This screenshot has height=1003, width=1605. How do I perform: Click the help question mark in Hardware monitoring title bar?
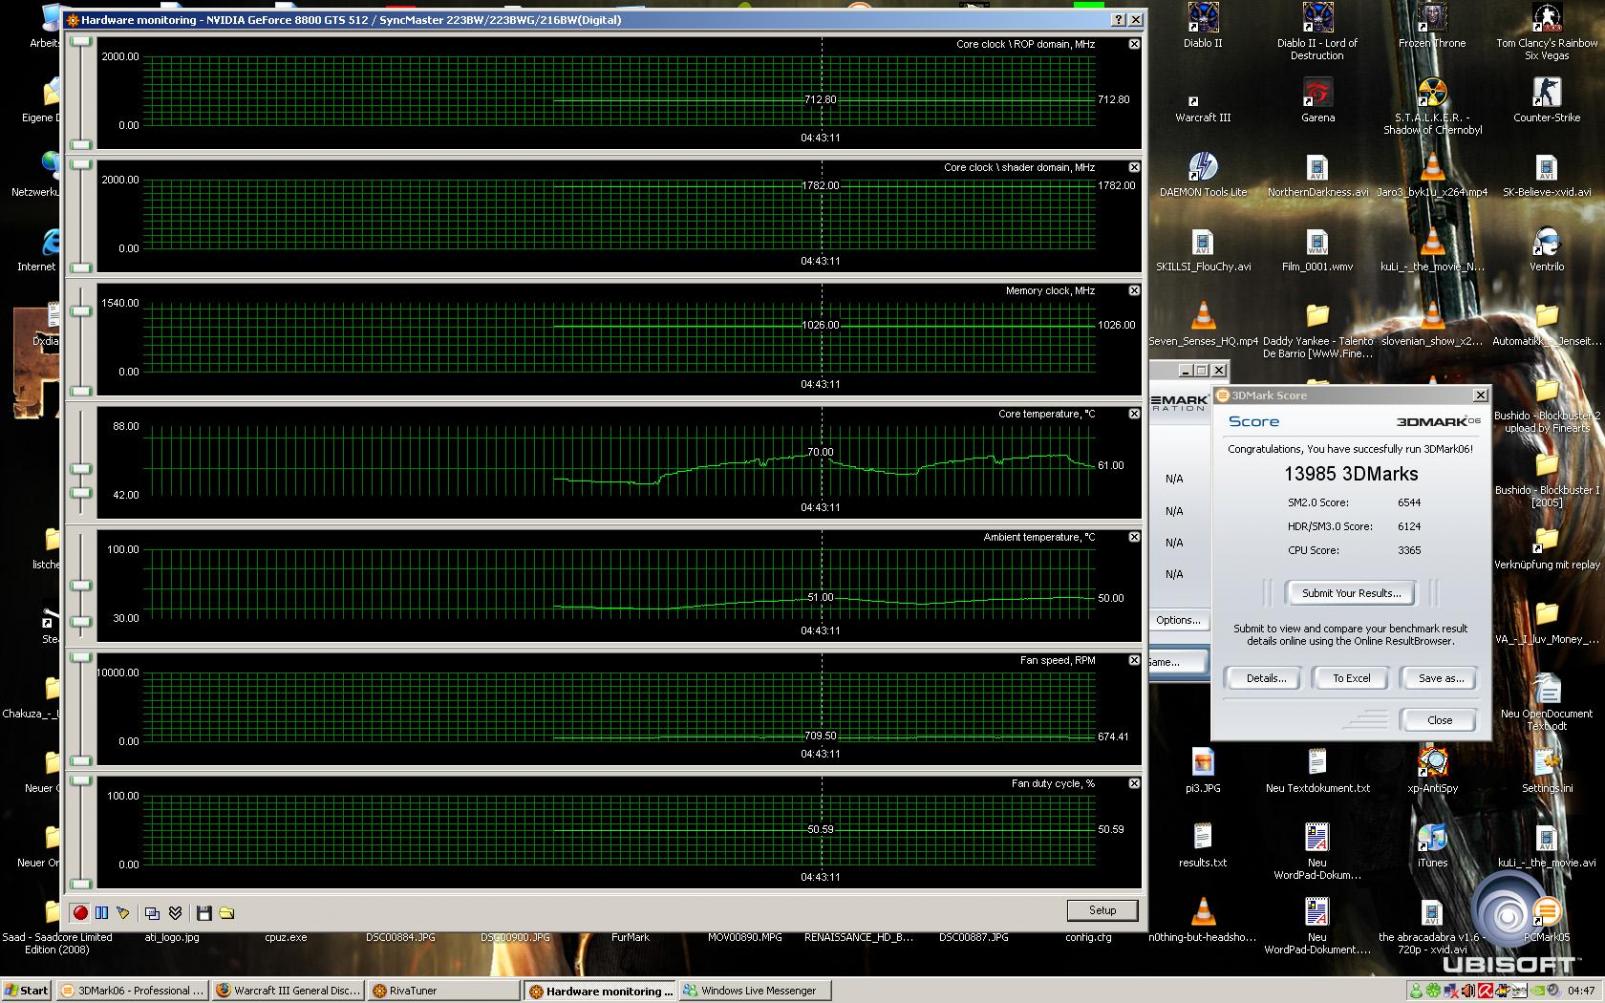[x=1118, y=19]
